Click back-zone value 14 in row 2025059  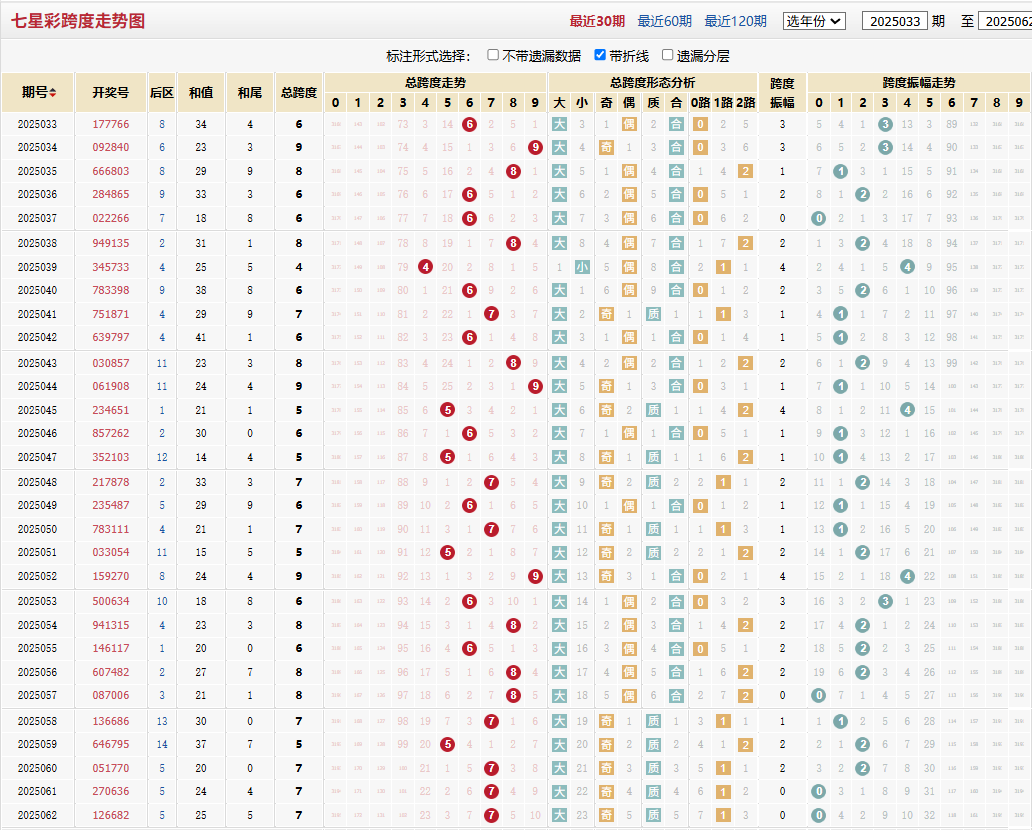pyautogui.click(x=162, y=744)
